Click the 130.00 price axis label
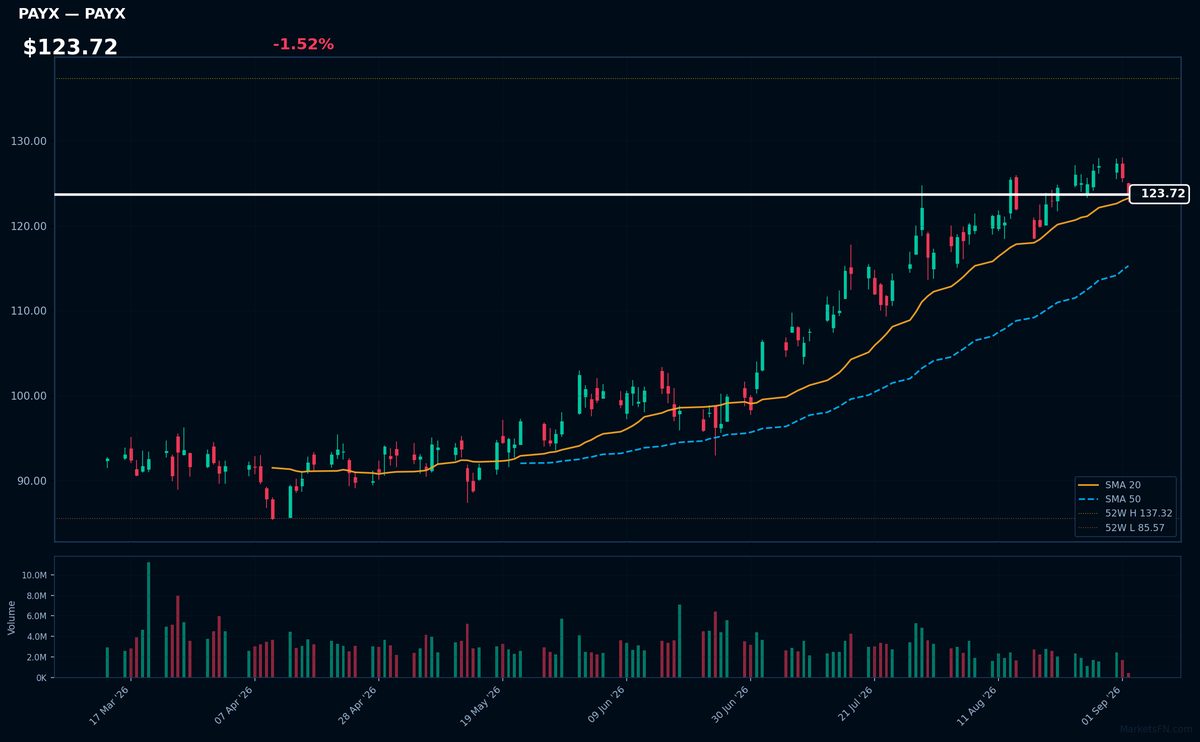The width and height of the screenshot is (1200, 742). pyautogui.click(x=30, y=141)
